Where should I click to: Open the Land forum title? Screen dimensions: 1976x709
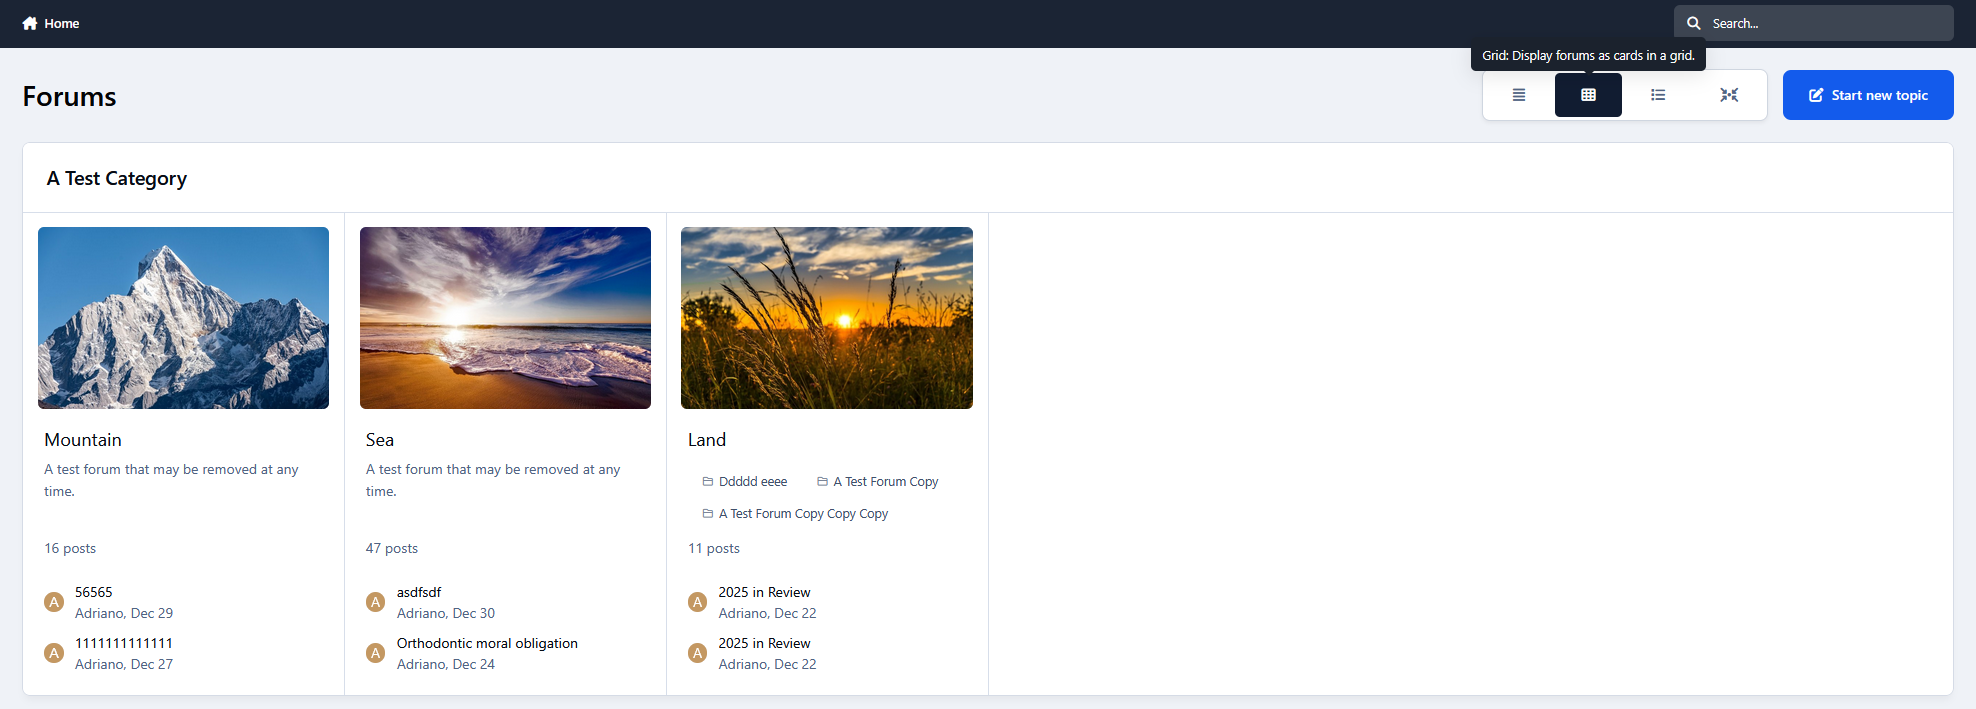point(706,440)
